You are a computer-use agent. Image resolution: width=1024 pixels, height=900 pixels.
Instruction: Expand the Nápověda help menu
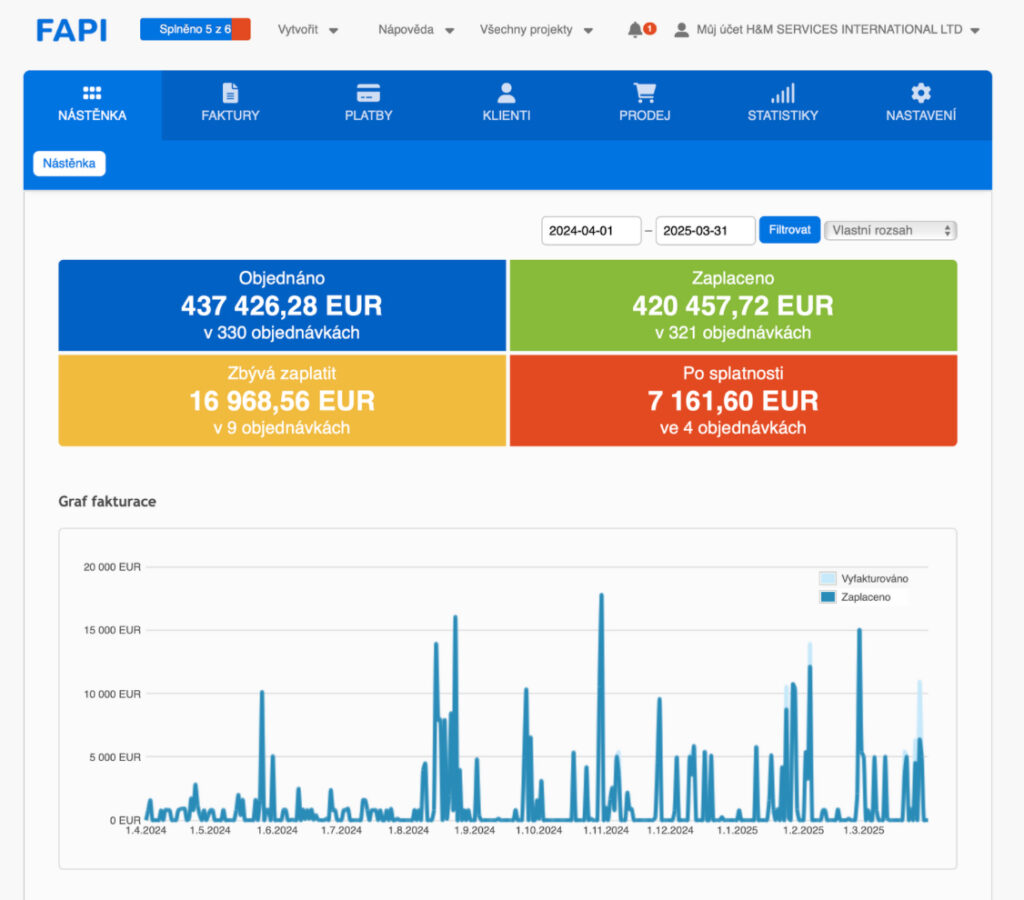(x=416, y=29)
